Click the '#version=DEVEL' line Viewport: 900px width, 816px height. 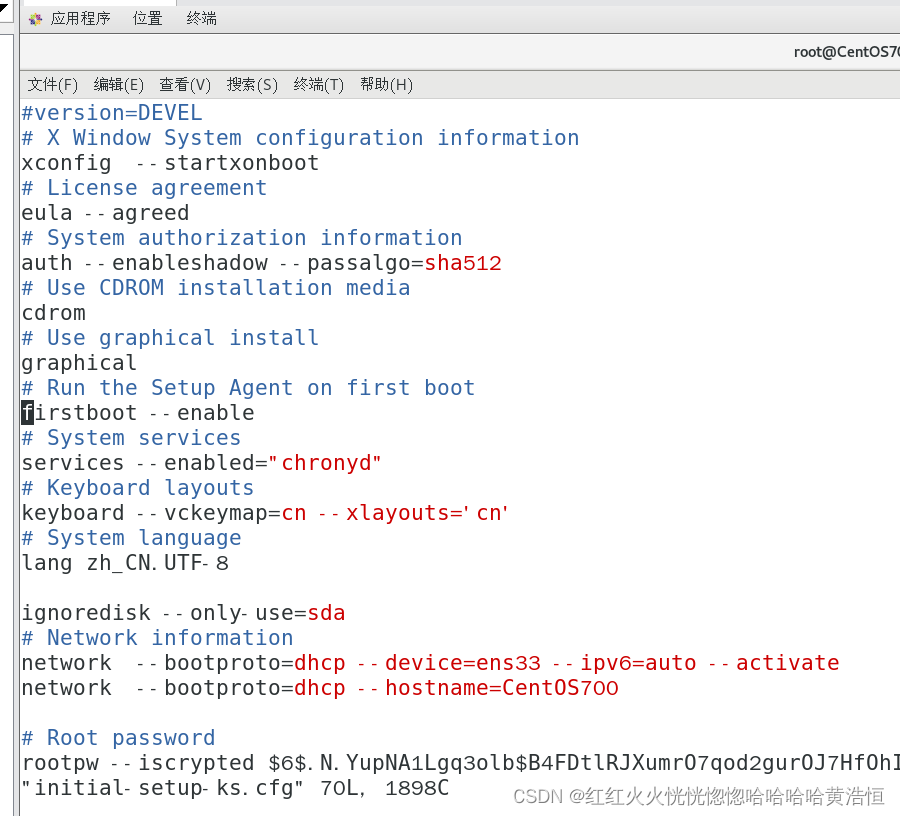pyautogui.click(x=112, y=113)
